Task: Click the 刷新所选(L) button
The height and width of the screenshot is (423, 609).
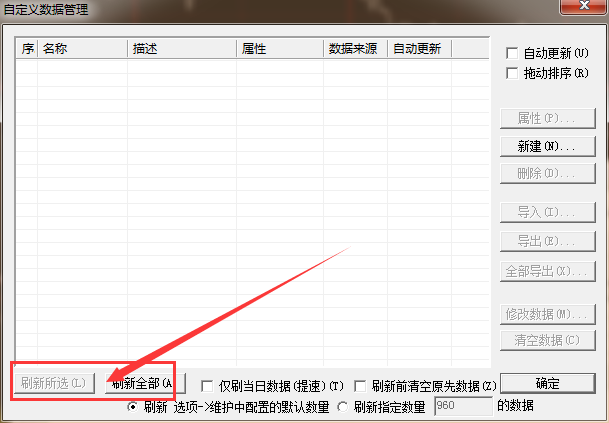Action: point(54,383)
